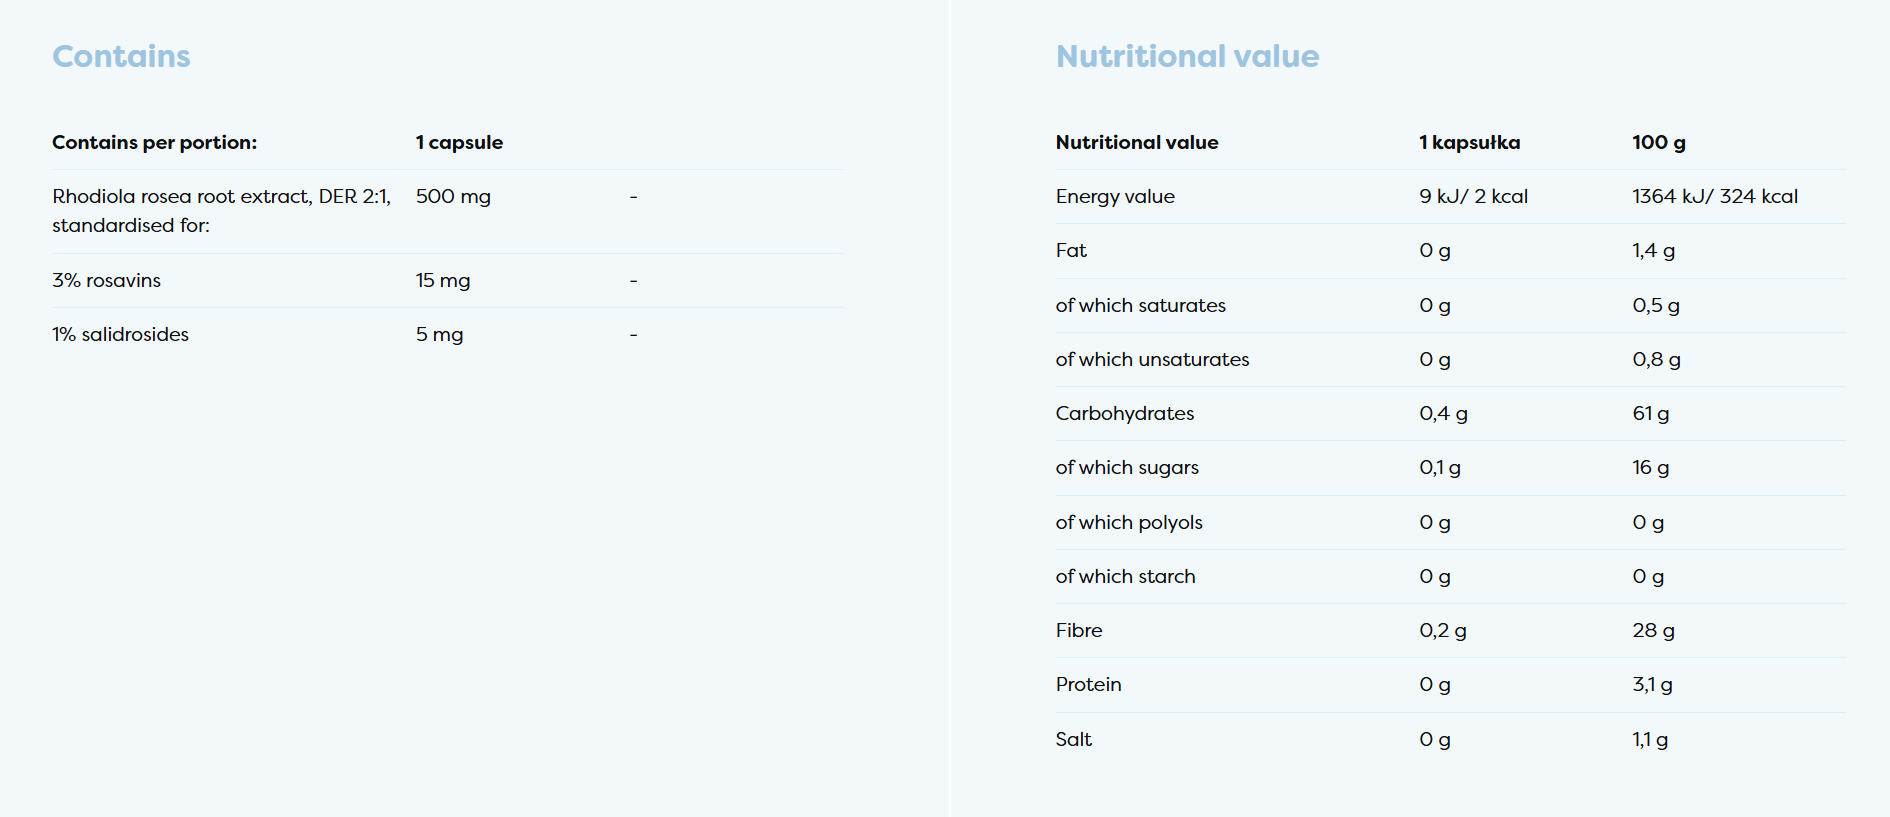
Task: Click the blue 'Contains' section heading
Action: (121, 57)
